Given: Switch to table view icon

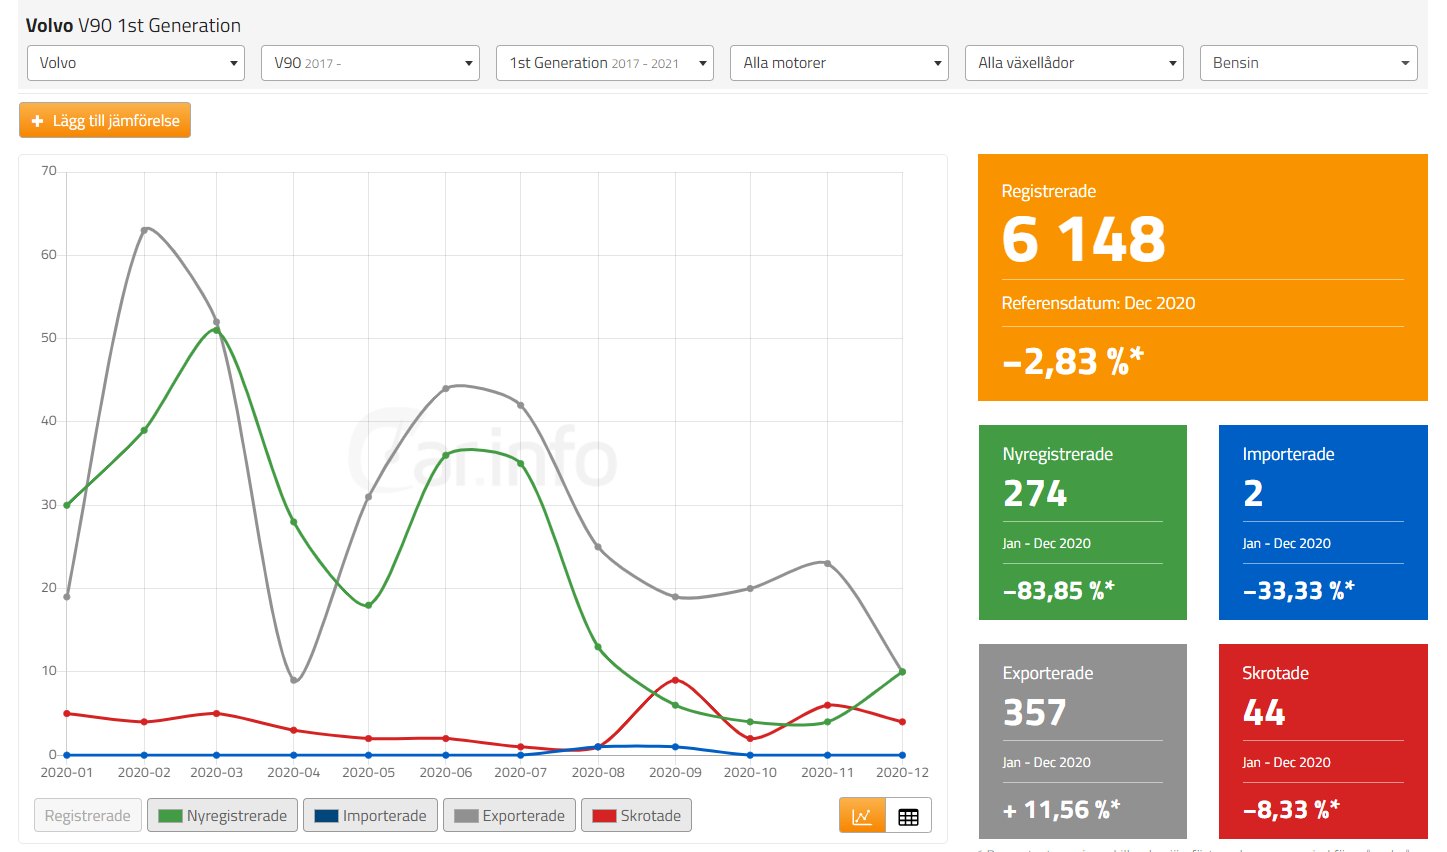Looking at the screenshot, I should click(908, 816).
